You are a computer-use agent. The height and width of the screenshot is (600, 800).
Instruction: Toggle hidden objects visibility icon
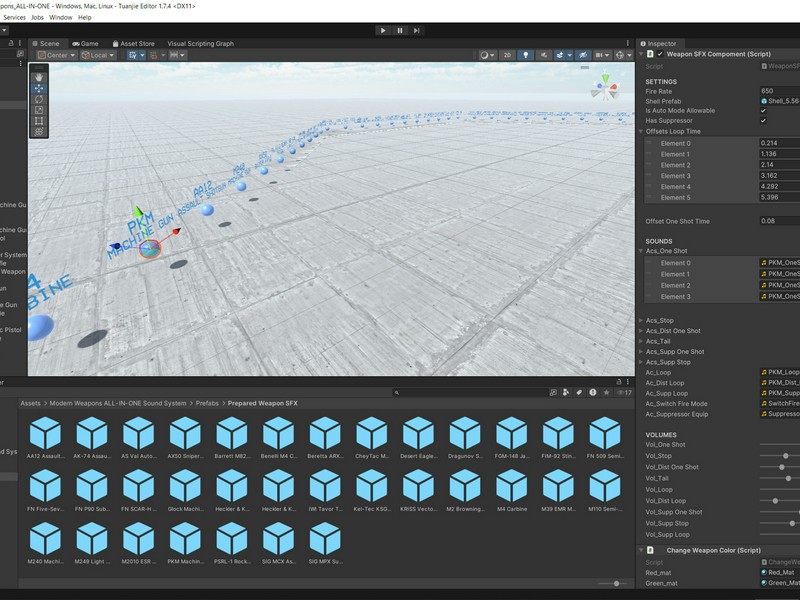click(x=584, y=55)
